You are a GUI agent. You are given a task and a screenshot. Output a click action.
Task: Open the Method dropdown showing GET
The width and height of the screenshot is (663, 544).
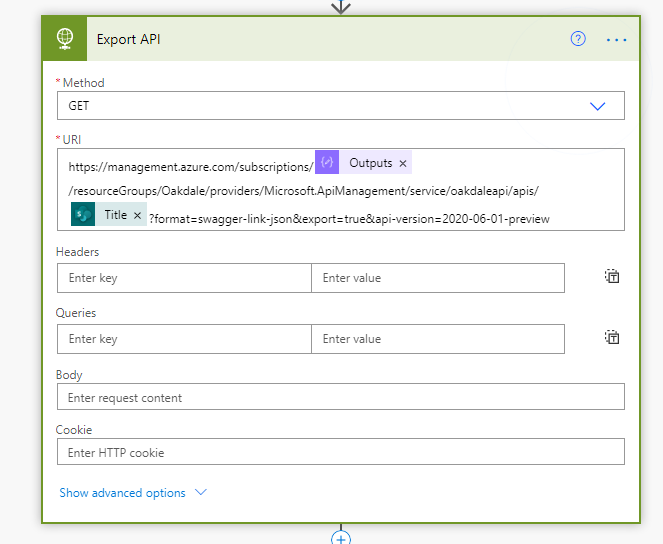tap(341, 106)
